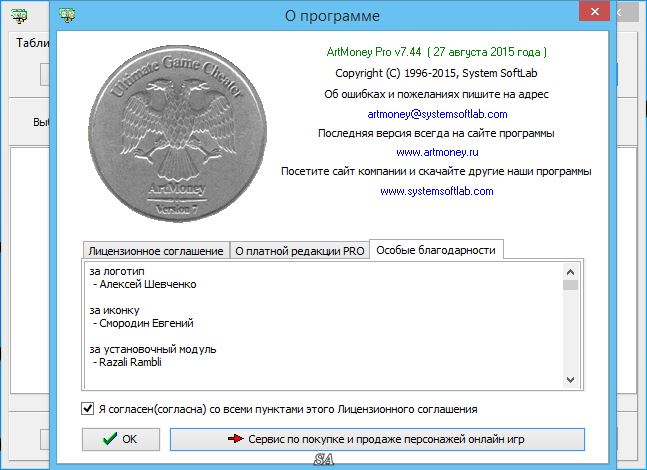Click the Посетите сайт компании text line
This screenshot has width=647, height=470.
[436, 171]
